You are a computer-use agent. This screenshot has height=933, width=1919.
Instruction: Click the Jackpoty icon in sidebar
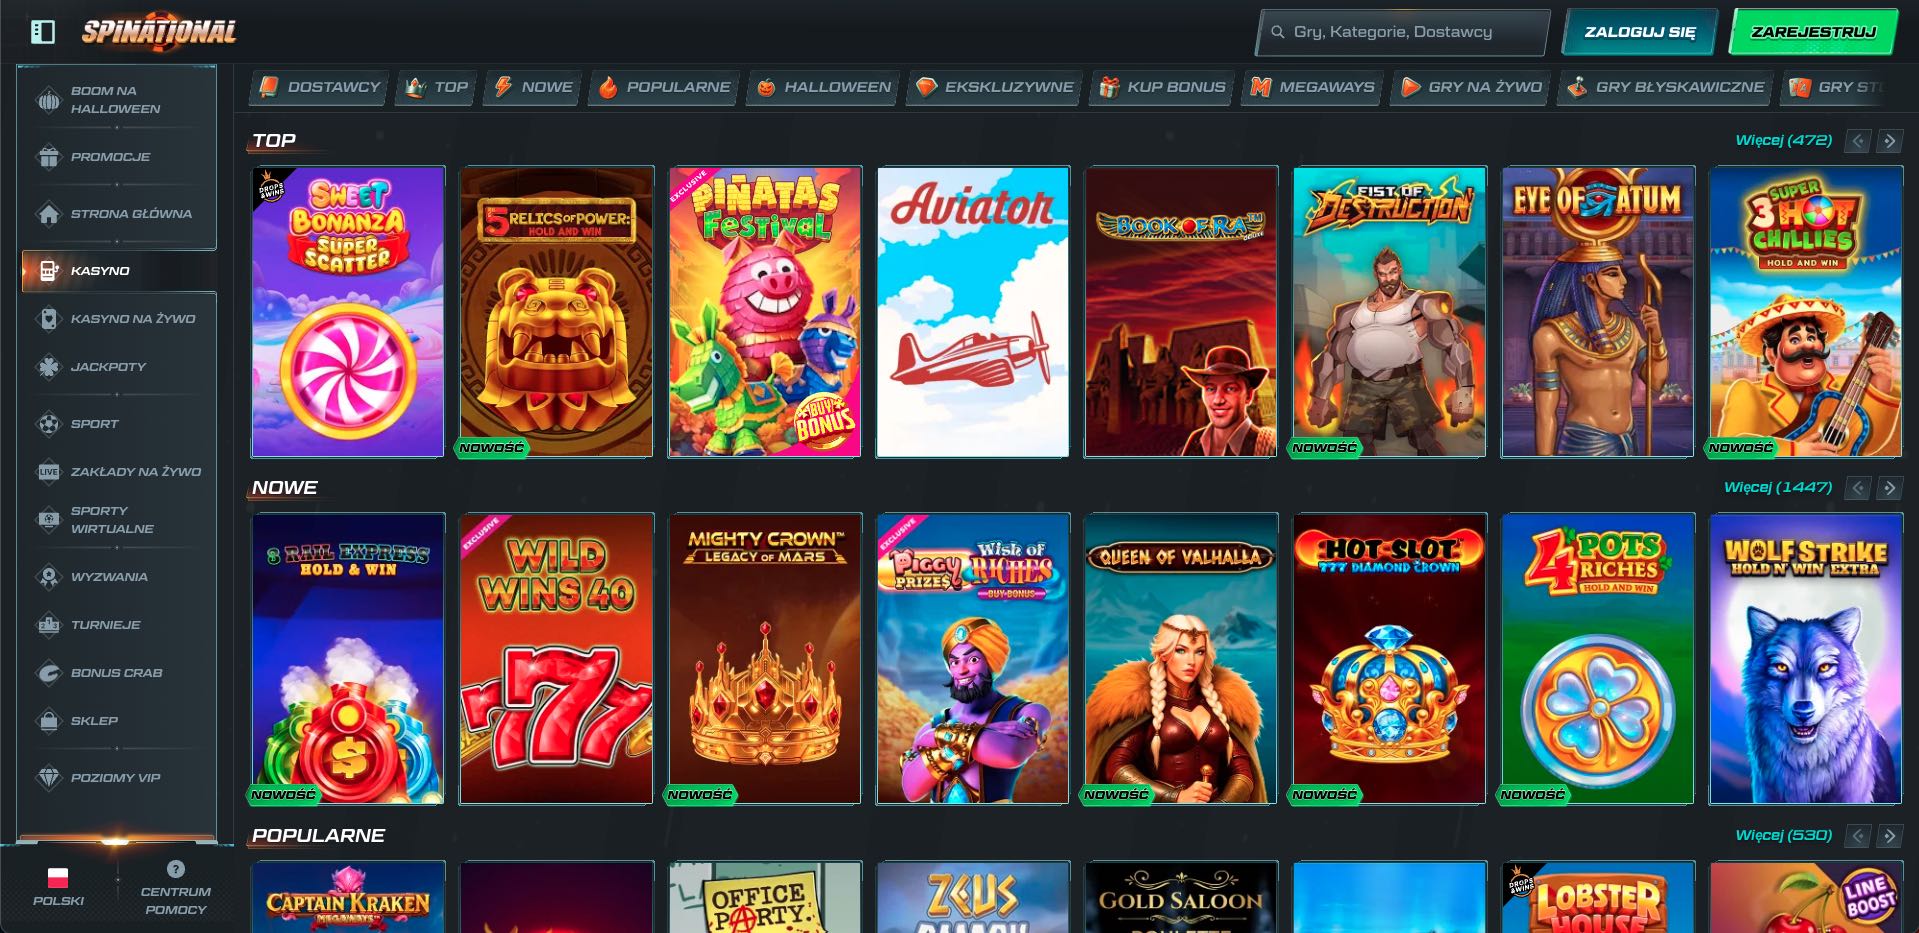(47, 367)
